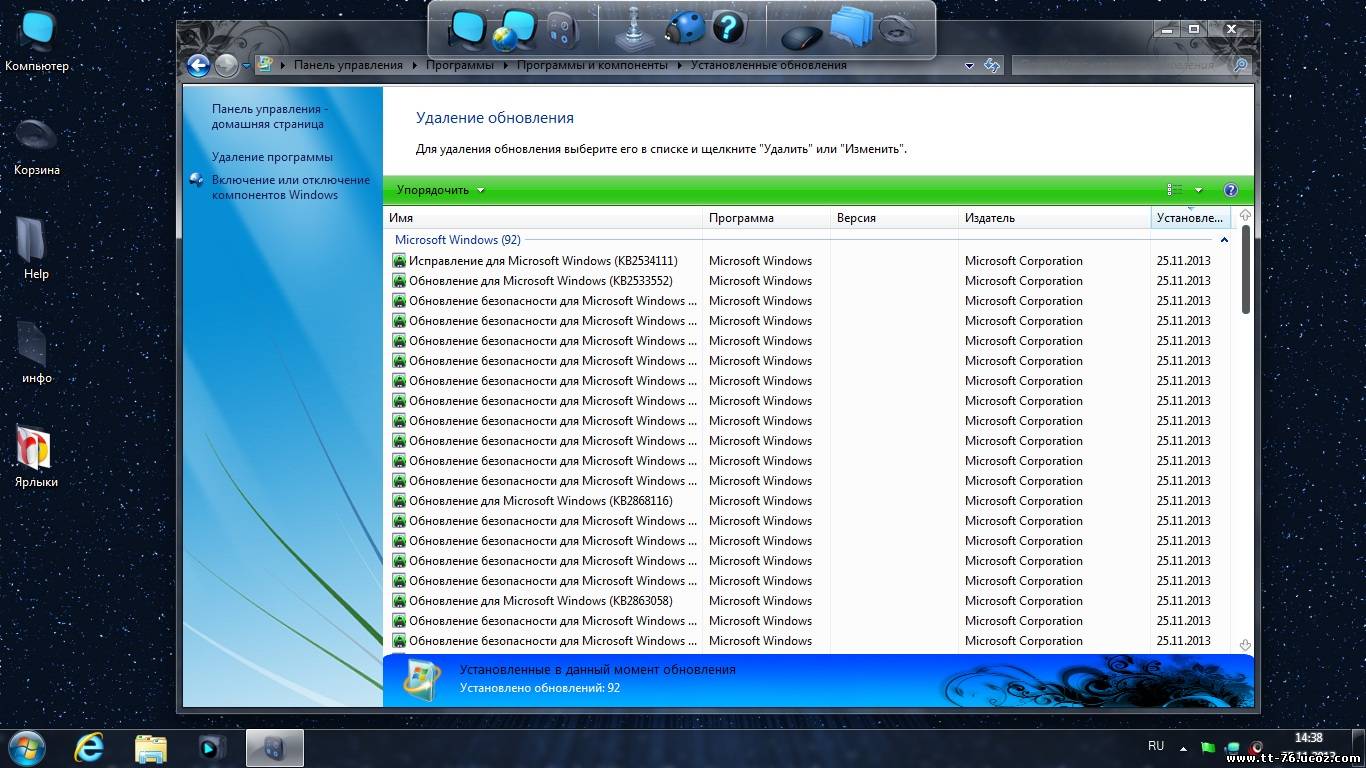The width and height of the screenshot is (1366, 768).
Task: Open the control panel gadget icon in dock
Action: coord(563,30)
